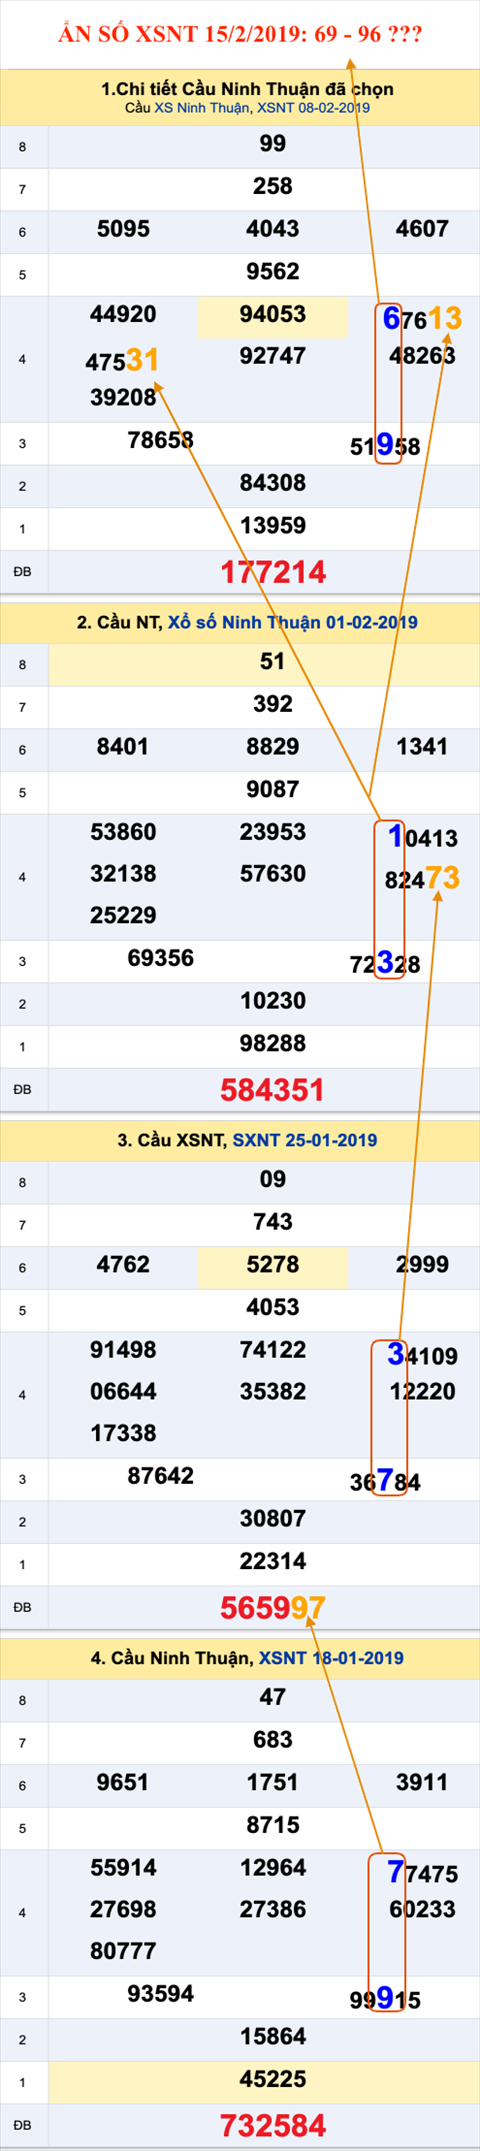This screenshot has height=2151, width=480.
Task: Select prize number 99
Action: click(x=273, y=144)
